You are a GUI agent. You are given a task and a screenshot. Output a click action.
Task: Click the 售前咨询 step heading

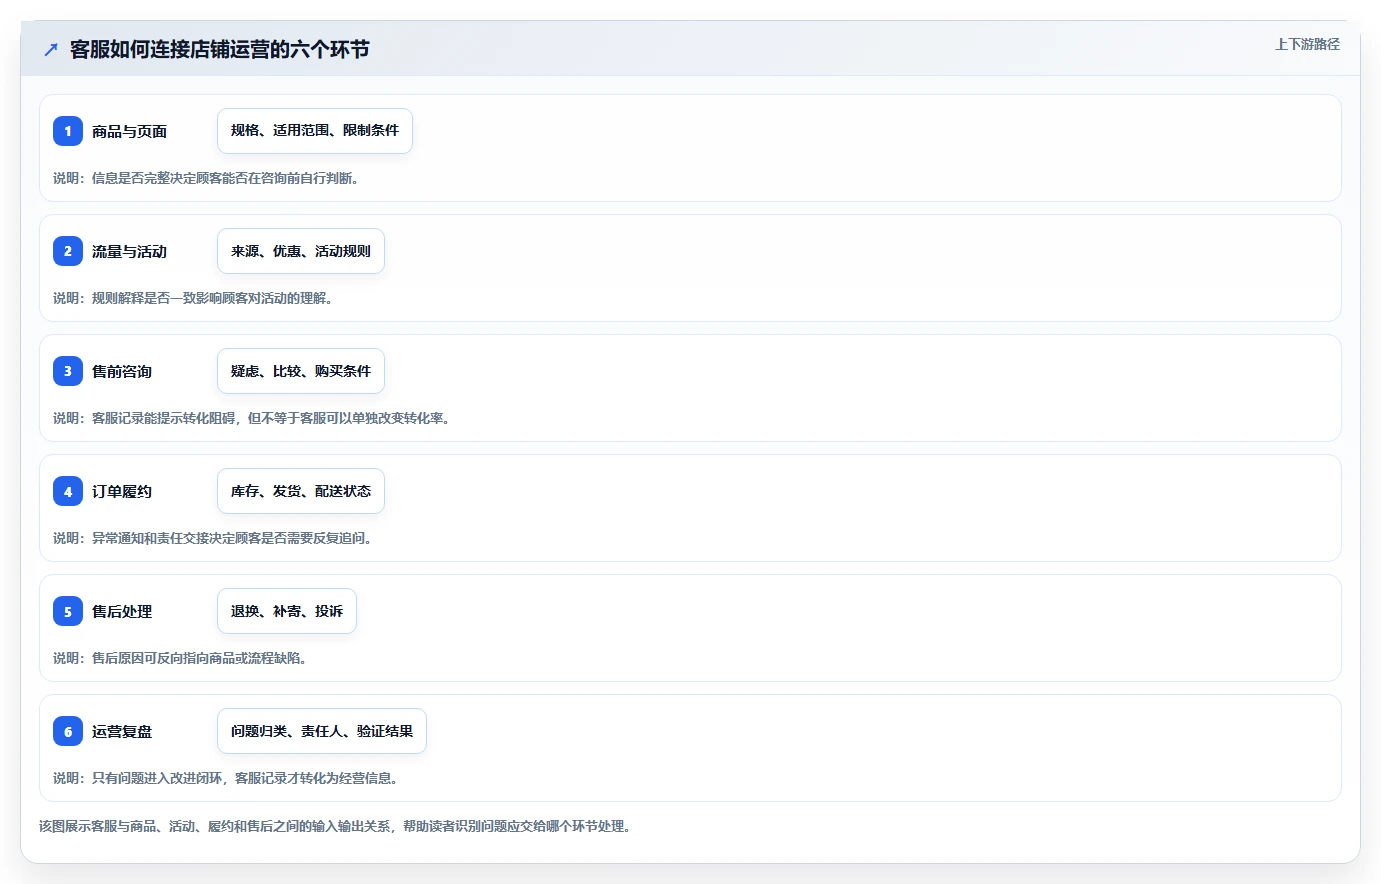click(122, 371)
